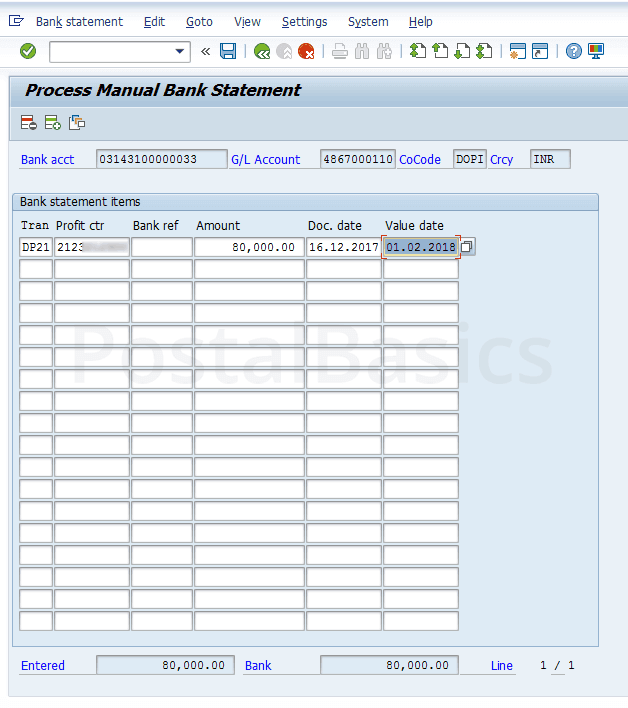Image resolution: width=628 pixels, height=708 pixels.
Task: Click the Bank ref field in first row
Action: (161, 247)
